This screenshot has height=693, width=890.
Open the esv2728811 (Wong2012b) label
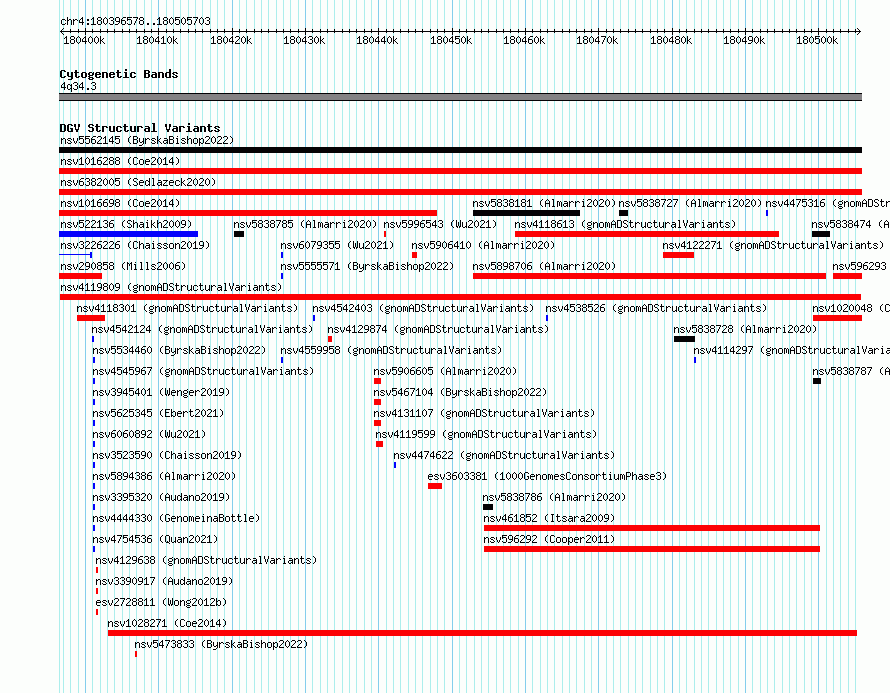click(x=161, y=602)
